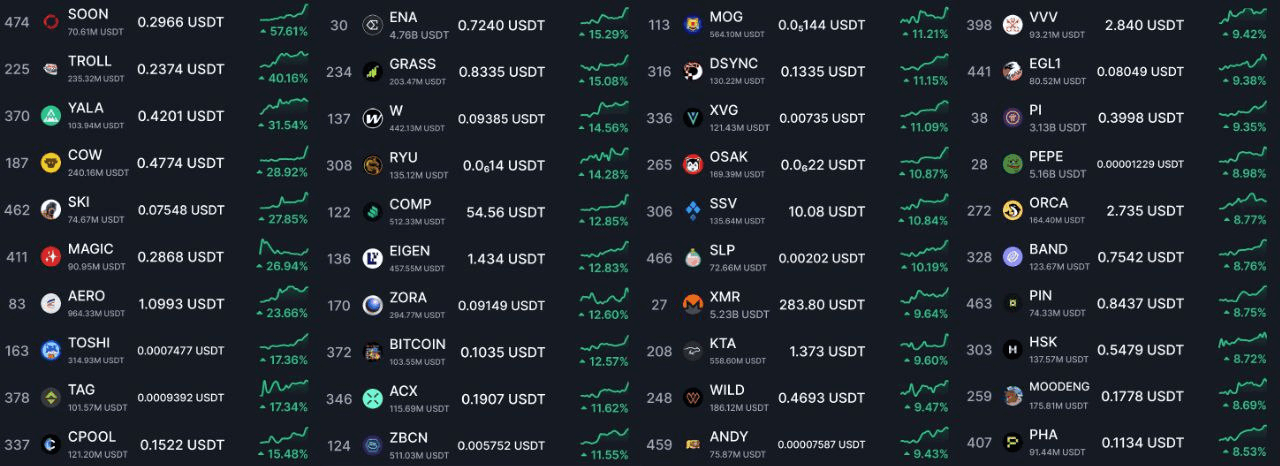Screen dimensions: 1280x466
Task: Select the COMP green logo icon
Action: pos(372,211)
